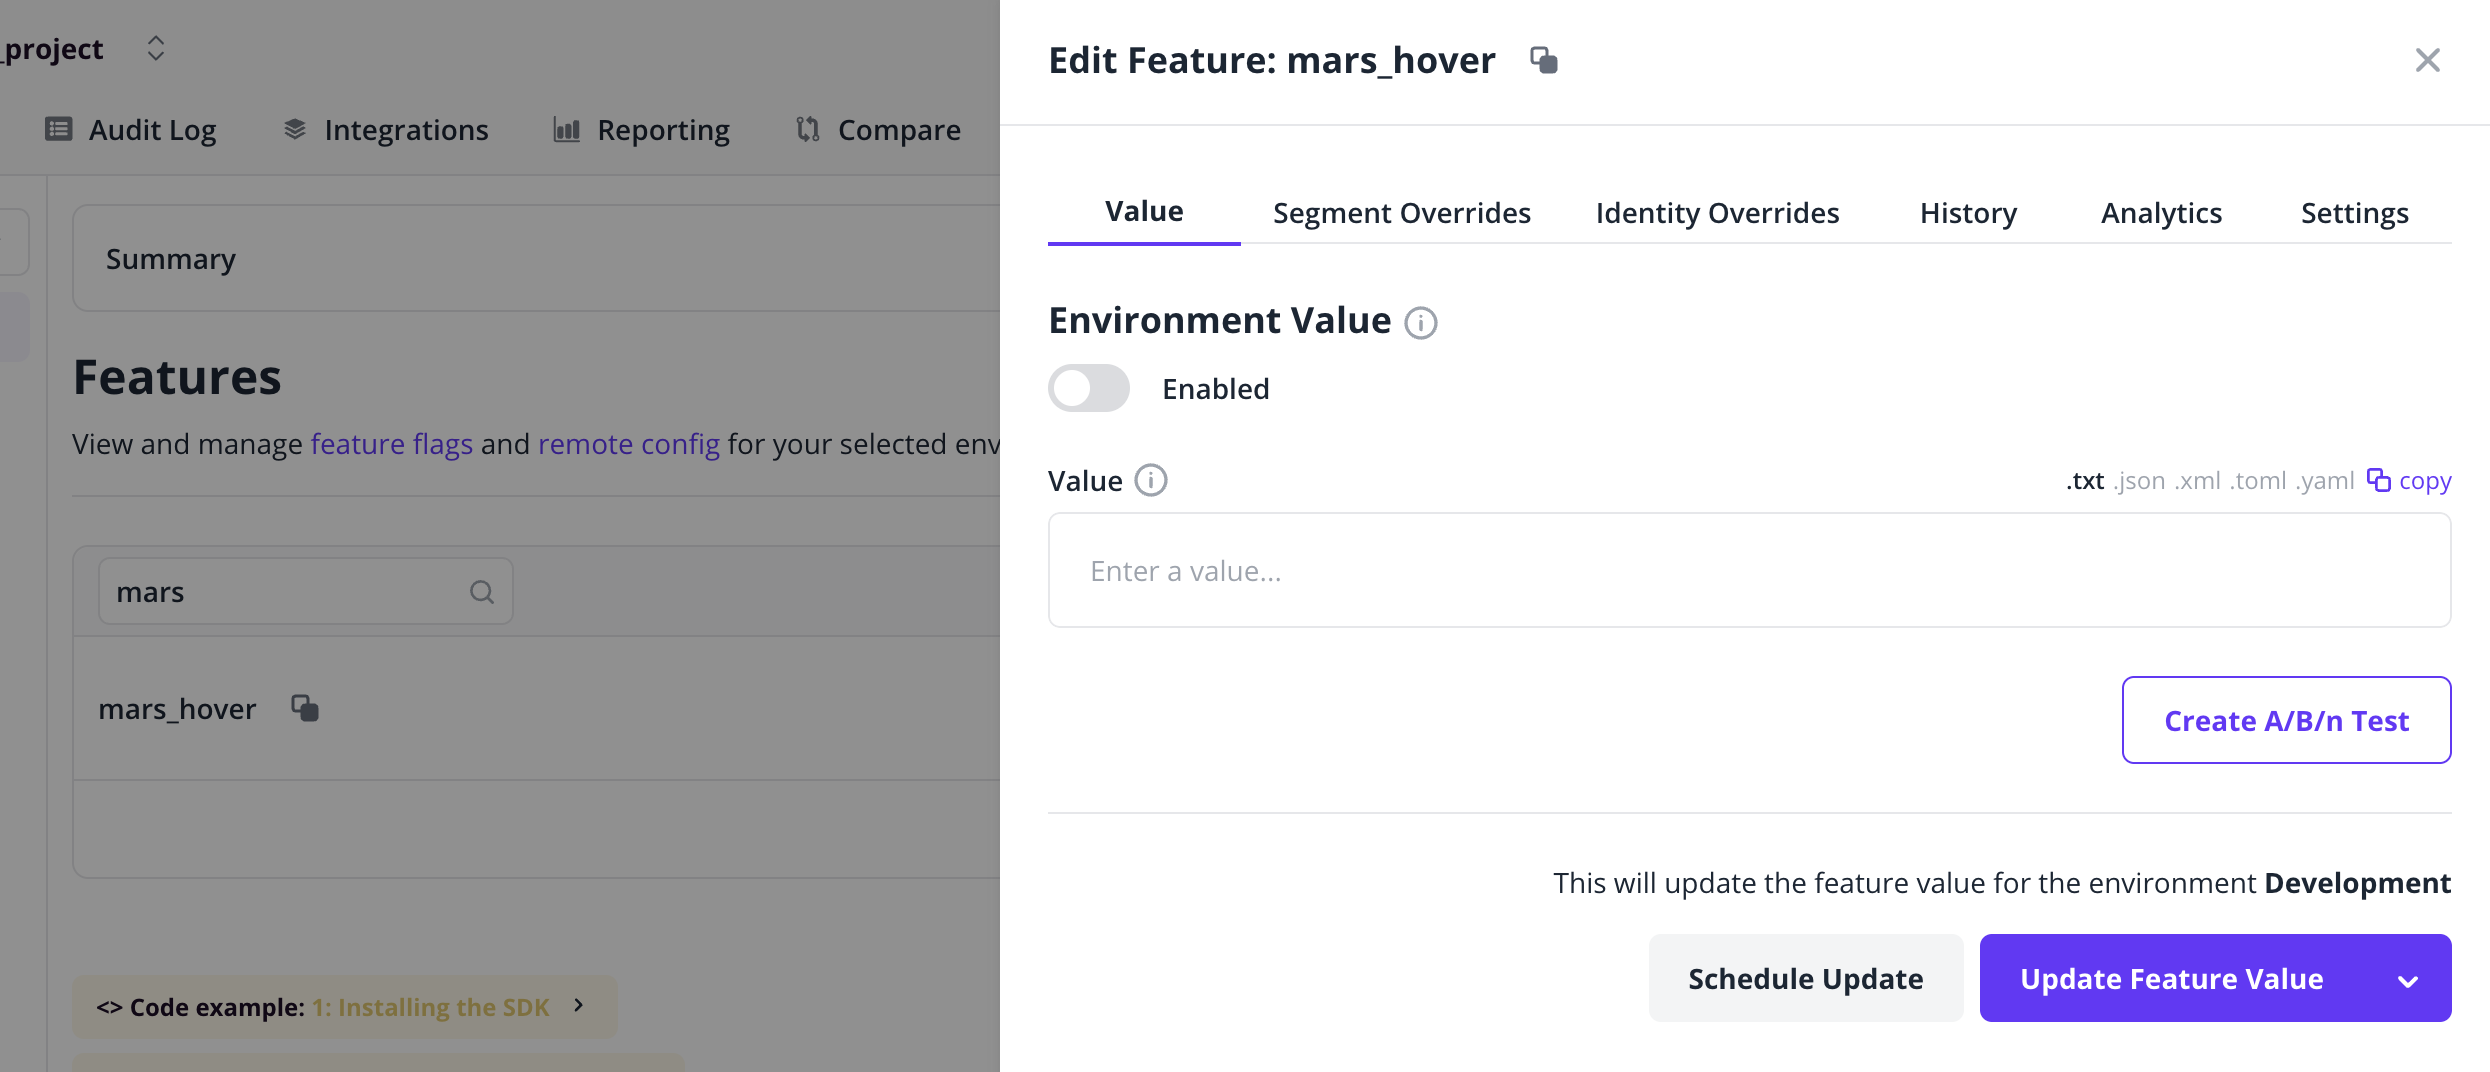Click the Create A/B/n Test button

(2286, 720)
